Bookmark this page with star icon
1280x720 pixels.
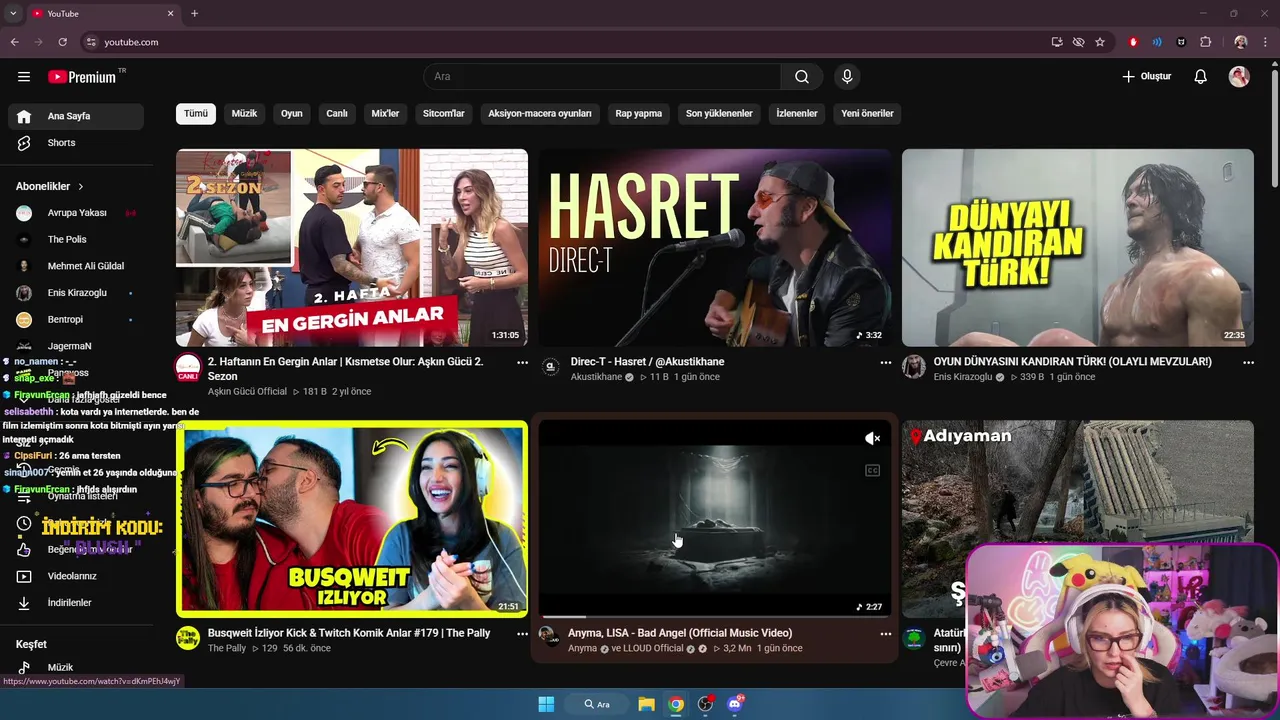pyautogui.click(x=1100, y=42)
